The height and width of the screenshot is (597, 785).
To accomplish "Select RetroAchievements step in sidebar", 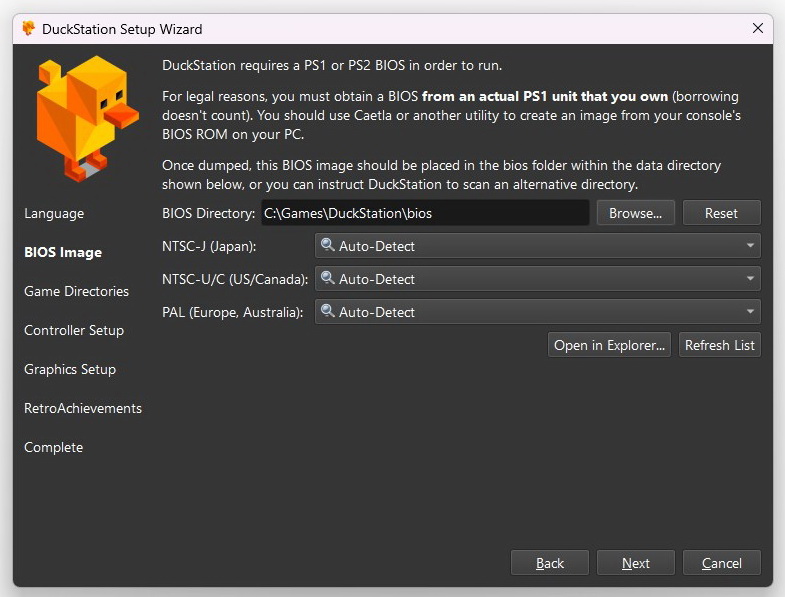I will tap(83, 409).
